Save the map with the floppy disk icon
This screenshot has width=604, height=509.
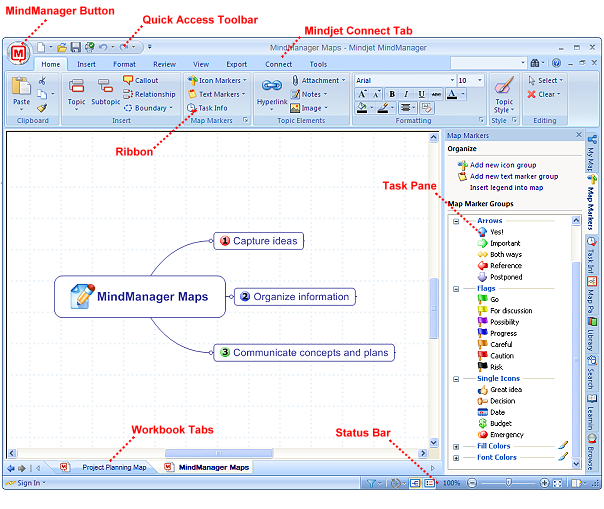coord(76,47)
